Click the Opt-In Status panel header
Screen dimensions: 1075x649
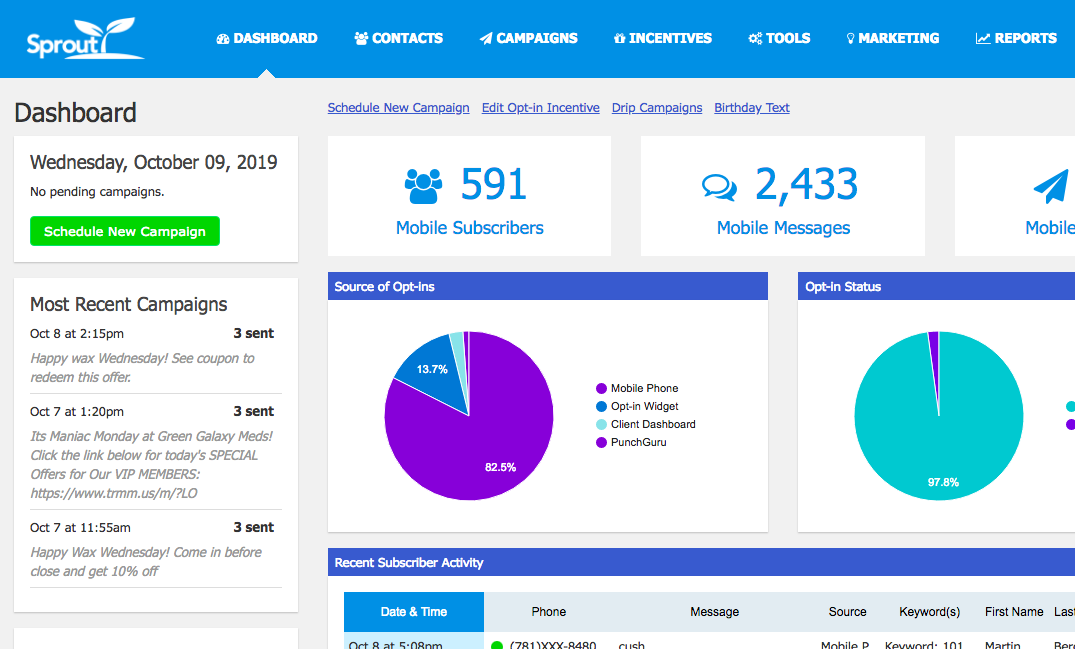[937, 286]
